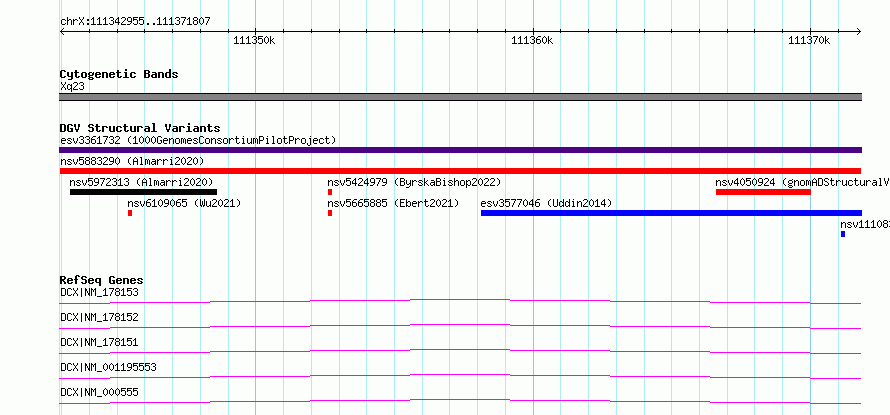Viewport: 890px width, 415px height.
Task: Select the DCX|NM_178153 transcript label
Action: 99,293
